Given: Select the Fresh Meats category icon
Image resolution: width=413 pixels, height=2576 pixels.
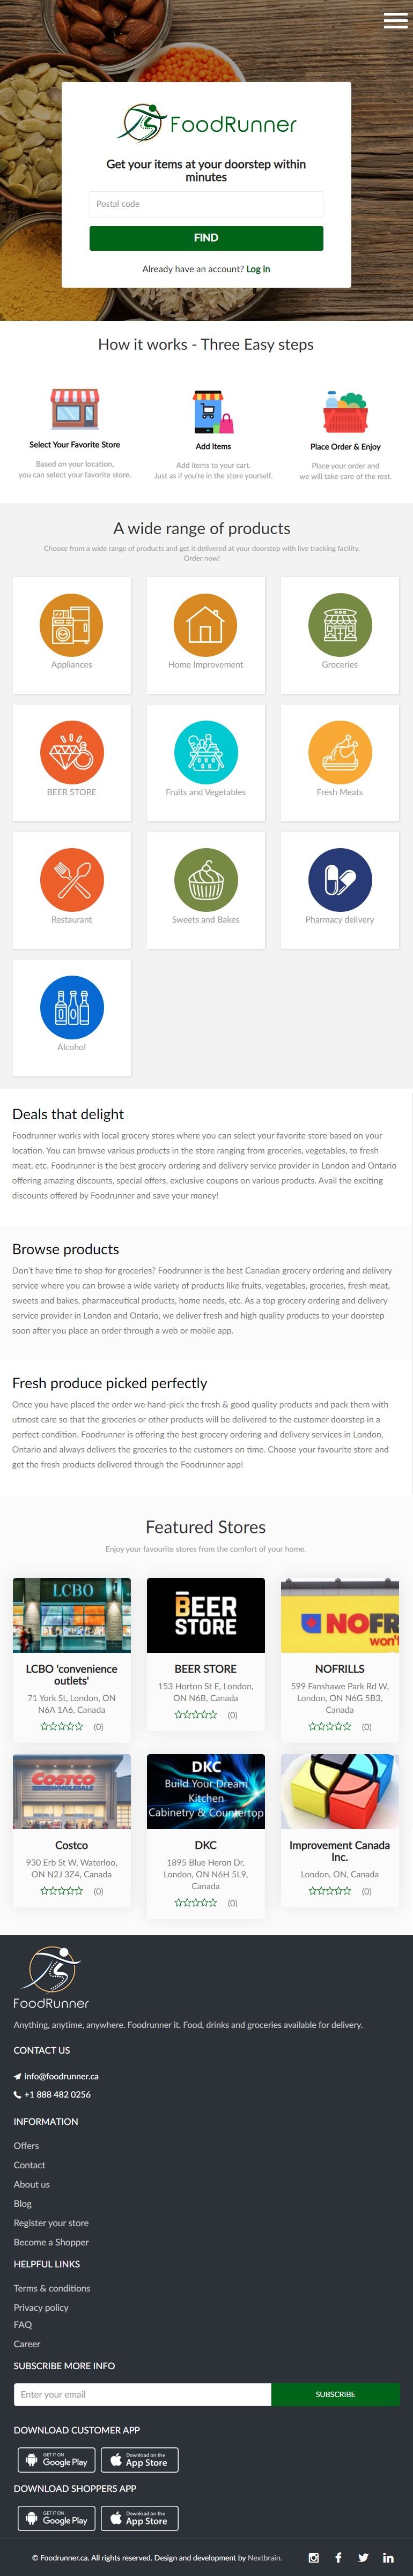Looking at the screenshot, I should tap(339, 752).
